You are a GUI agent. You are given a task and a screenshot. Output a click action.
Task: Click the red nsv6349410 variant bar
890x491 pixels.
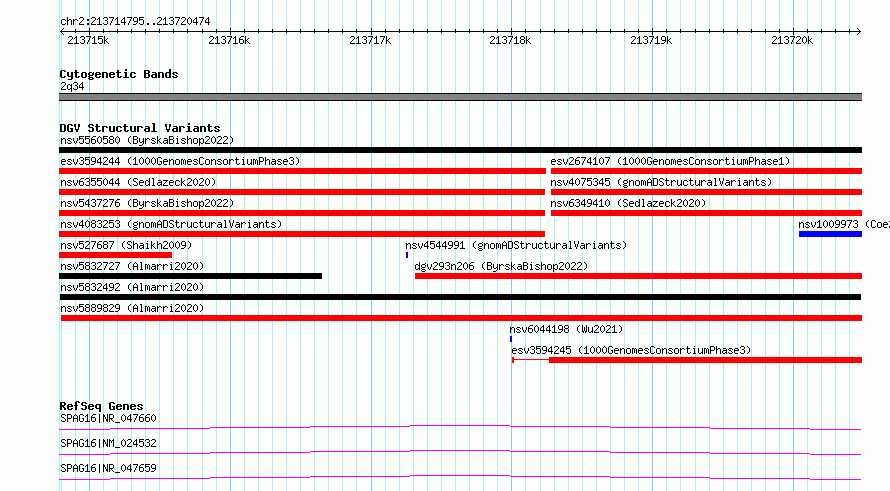[x=706, y=213]
